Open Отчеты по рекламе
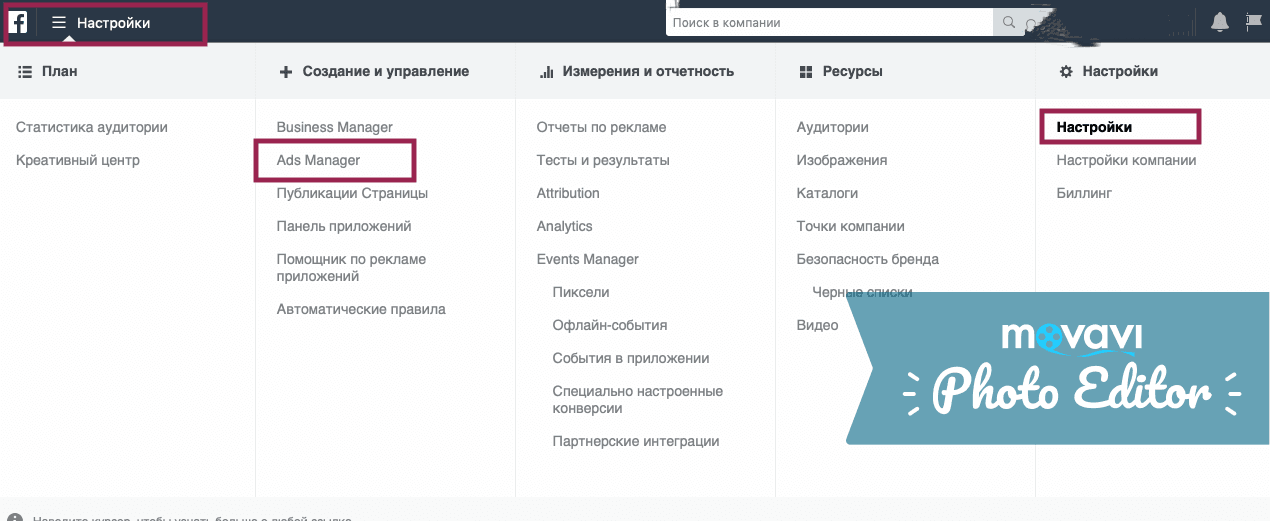Screen dimensions: 1270x521 601,127
